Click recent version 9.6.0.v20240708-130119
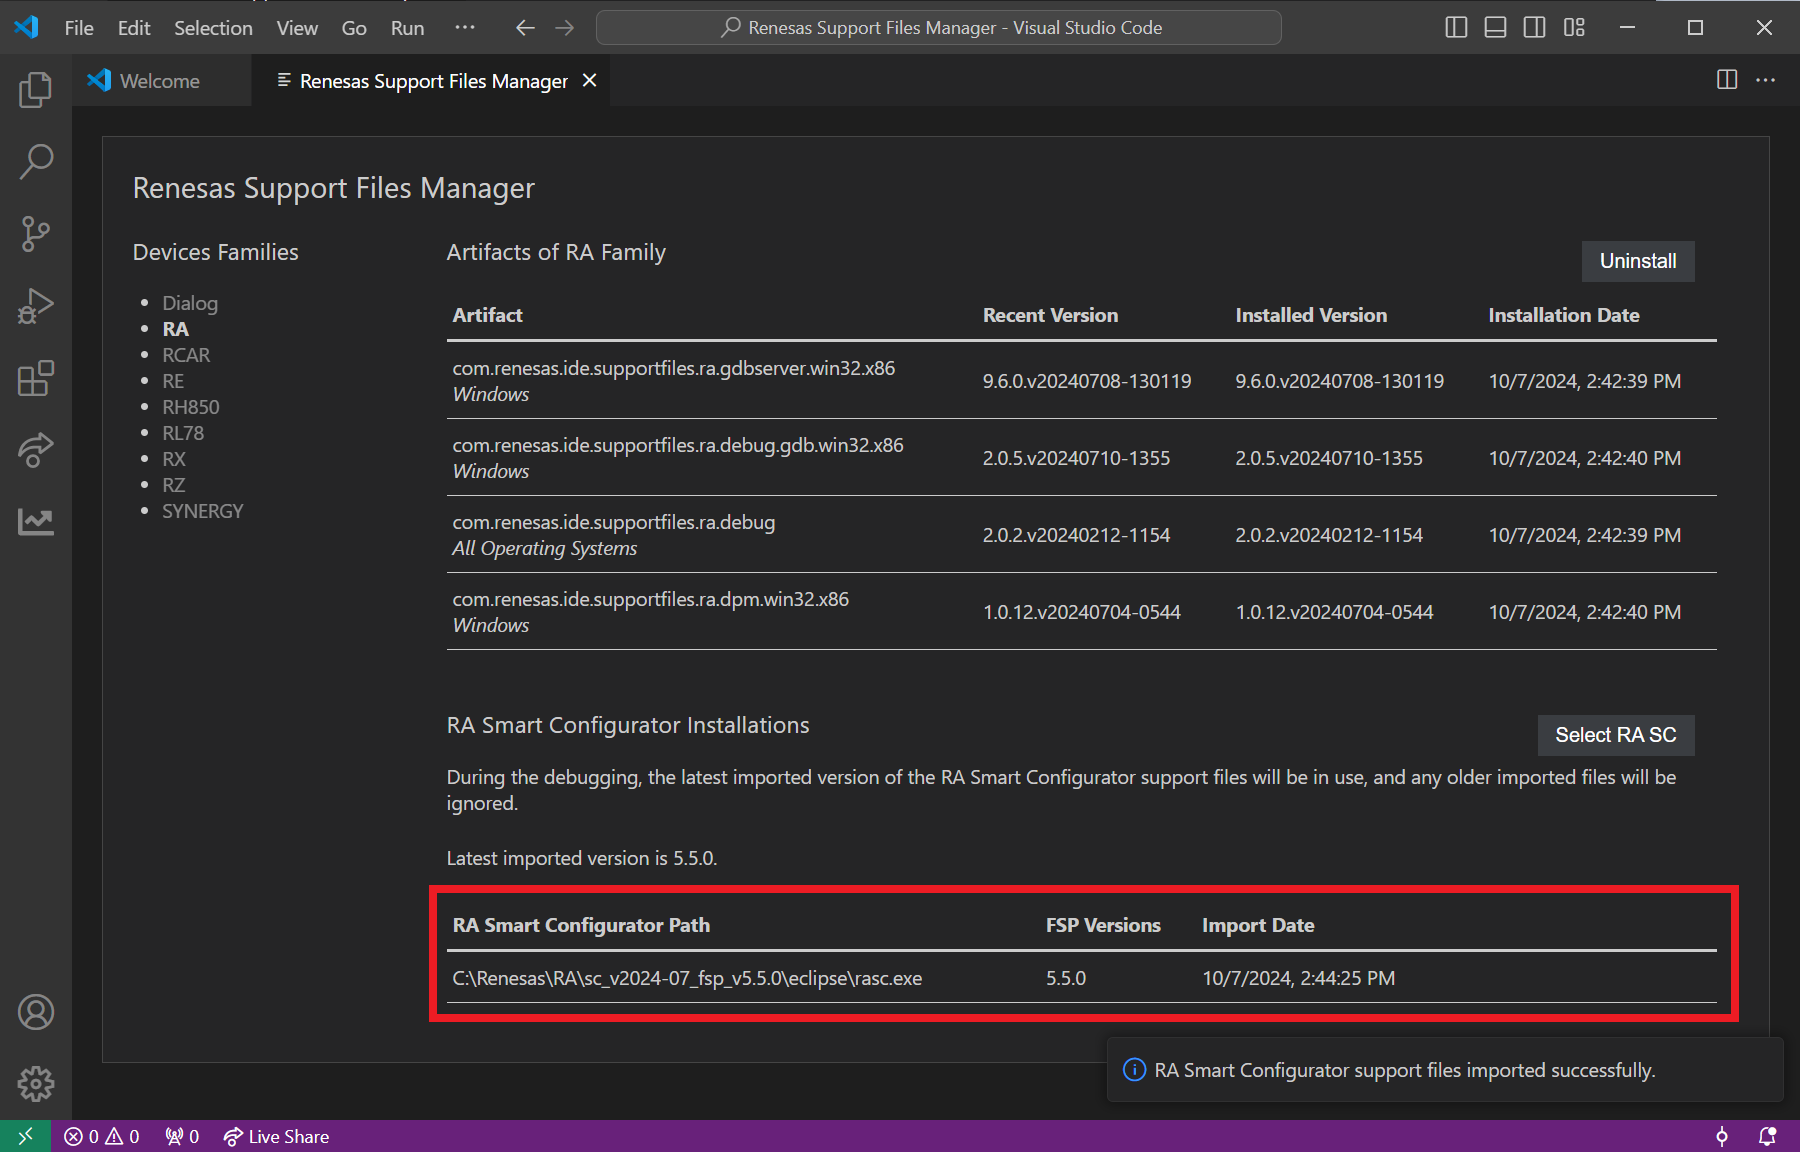Viewport: 1800px width, 1152px height. (x=1087, y=381)
